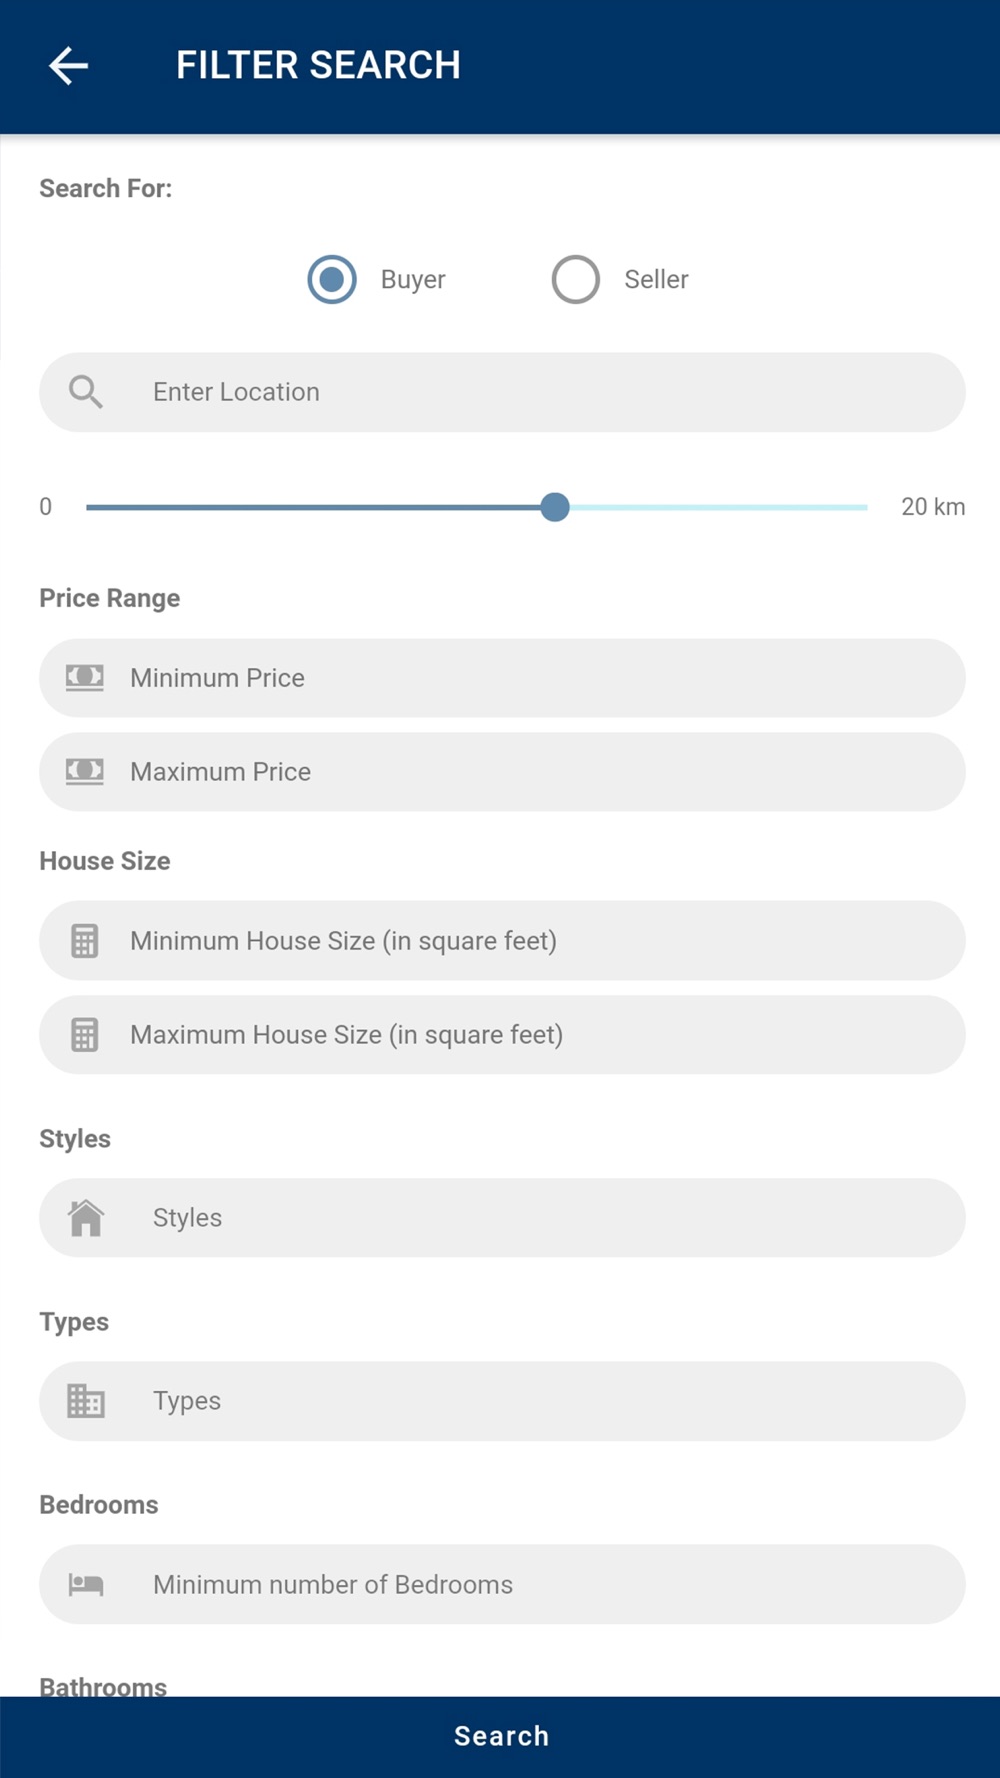The height and width of the screenshot is (1778, 1000).
Task: Focus the Enter Location input field
Action: click(502, 392)
